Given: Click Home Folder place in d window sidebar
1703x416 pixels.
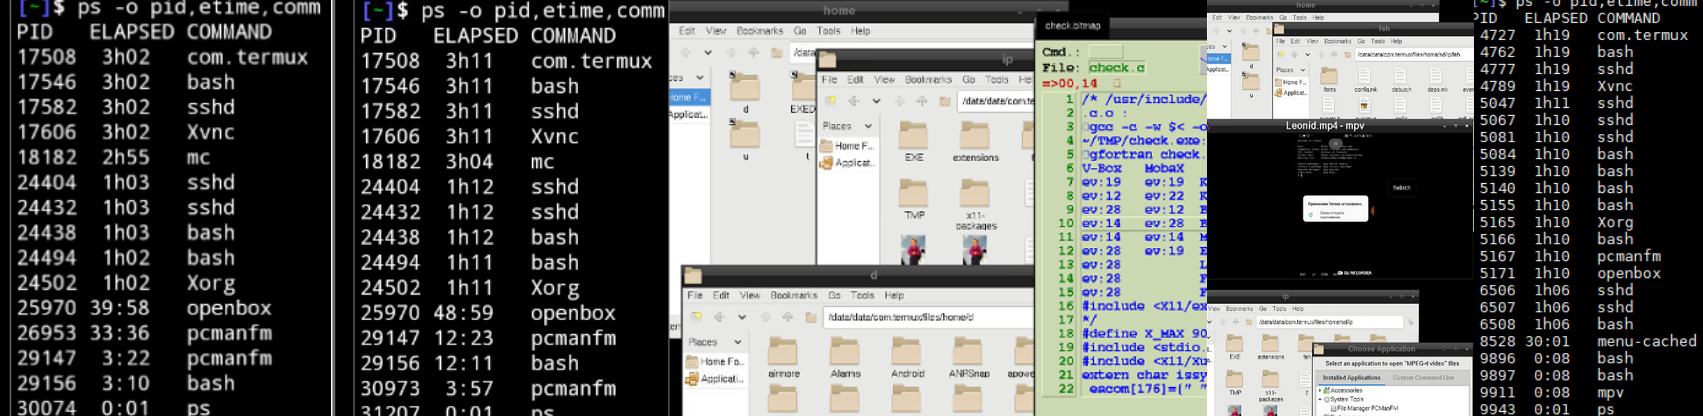Looking at the screenshot, I should [x=714, y=361].
